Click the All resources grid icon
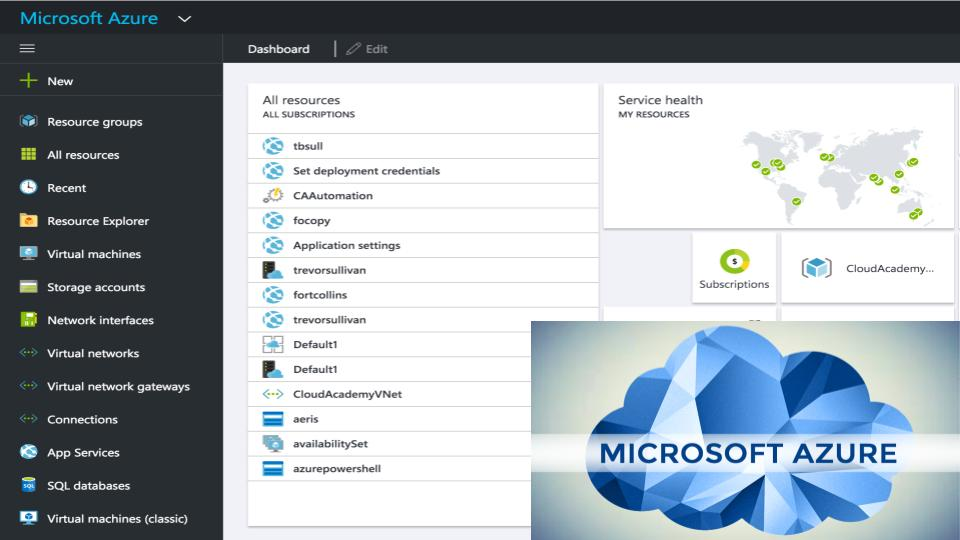The width and height of the screenshot is (960, 540). click(x=28, y=154)
